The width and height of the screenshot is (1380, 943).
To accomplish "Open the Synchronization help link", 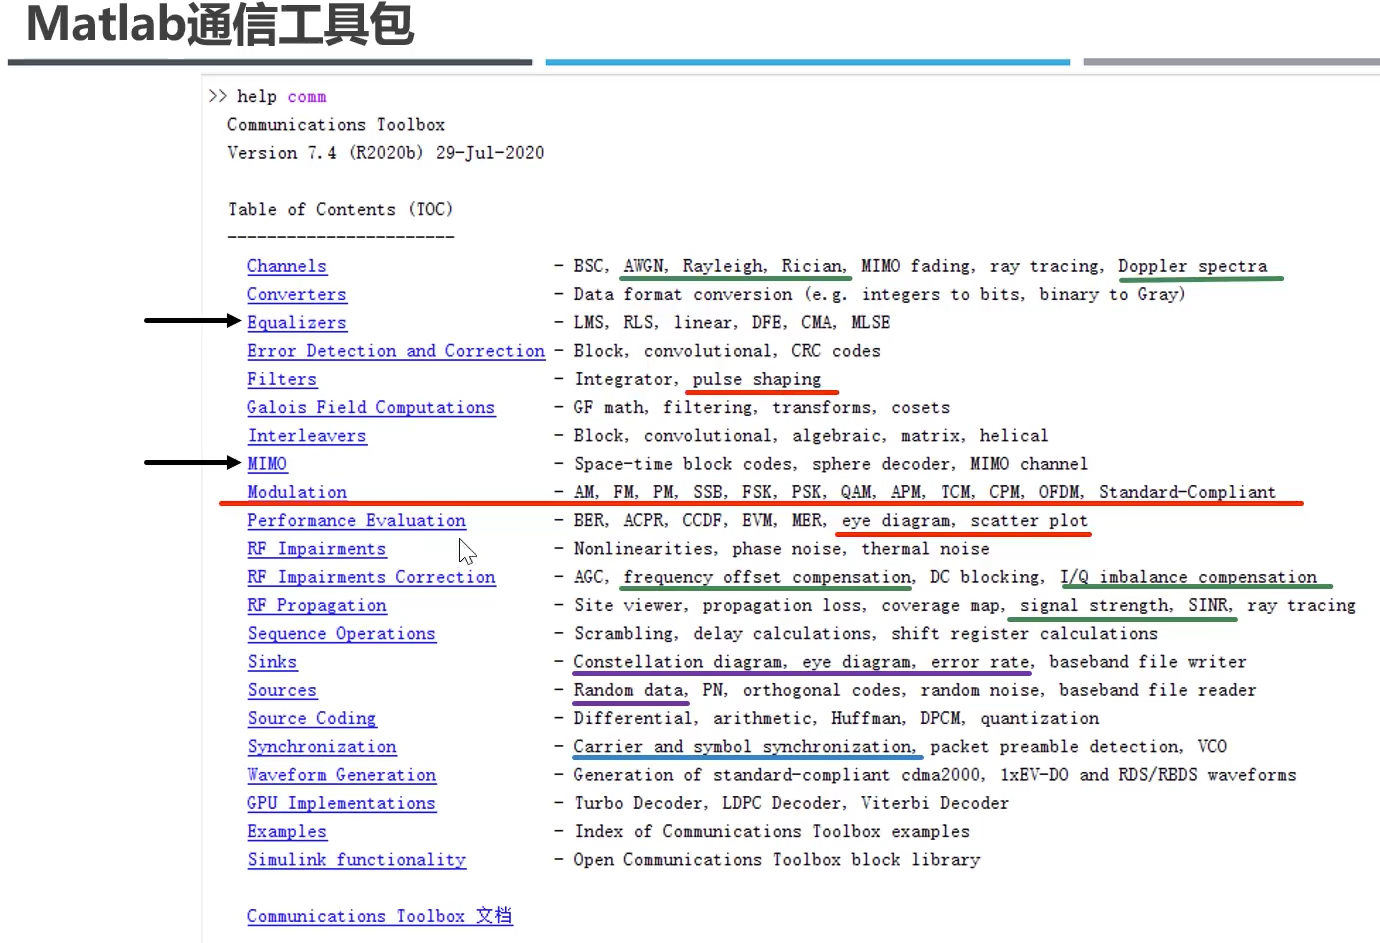I will click(322, 747).
